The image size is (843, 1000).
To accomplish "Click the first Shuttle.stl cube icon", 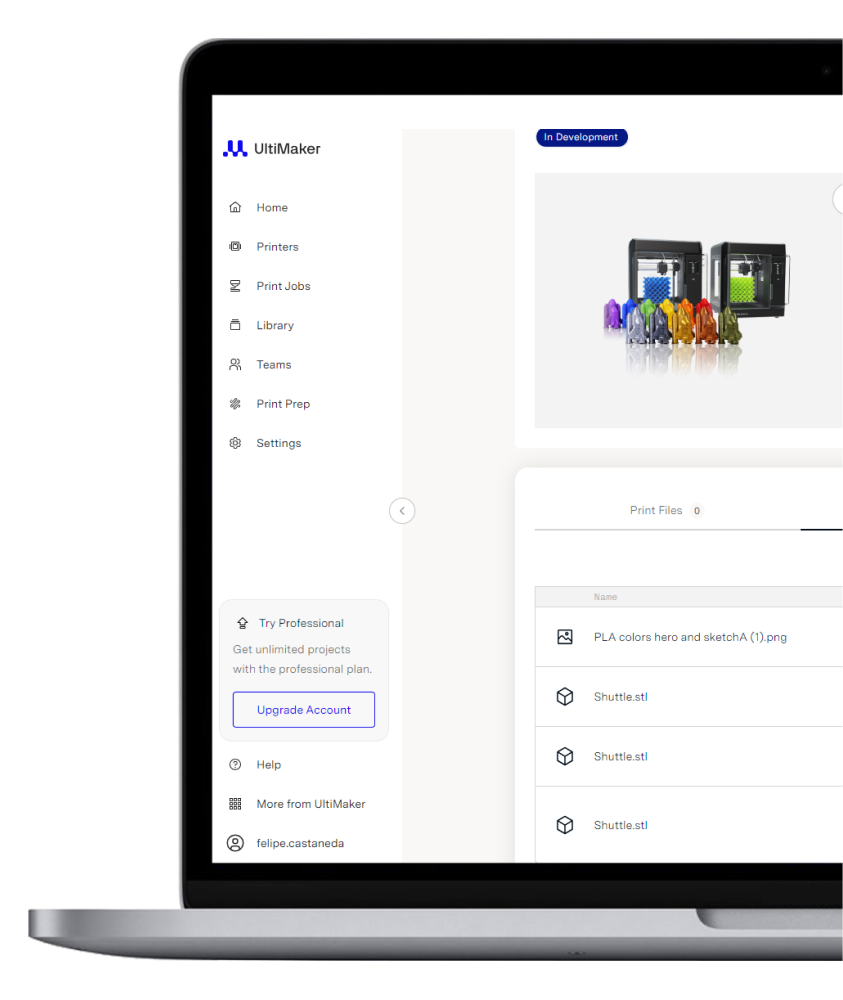I will (565, 697).
